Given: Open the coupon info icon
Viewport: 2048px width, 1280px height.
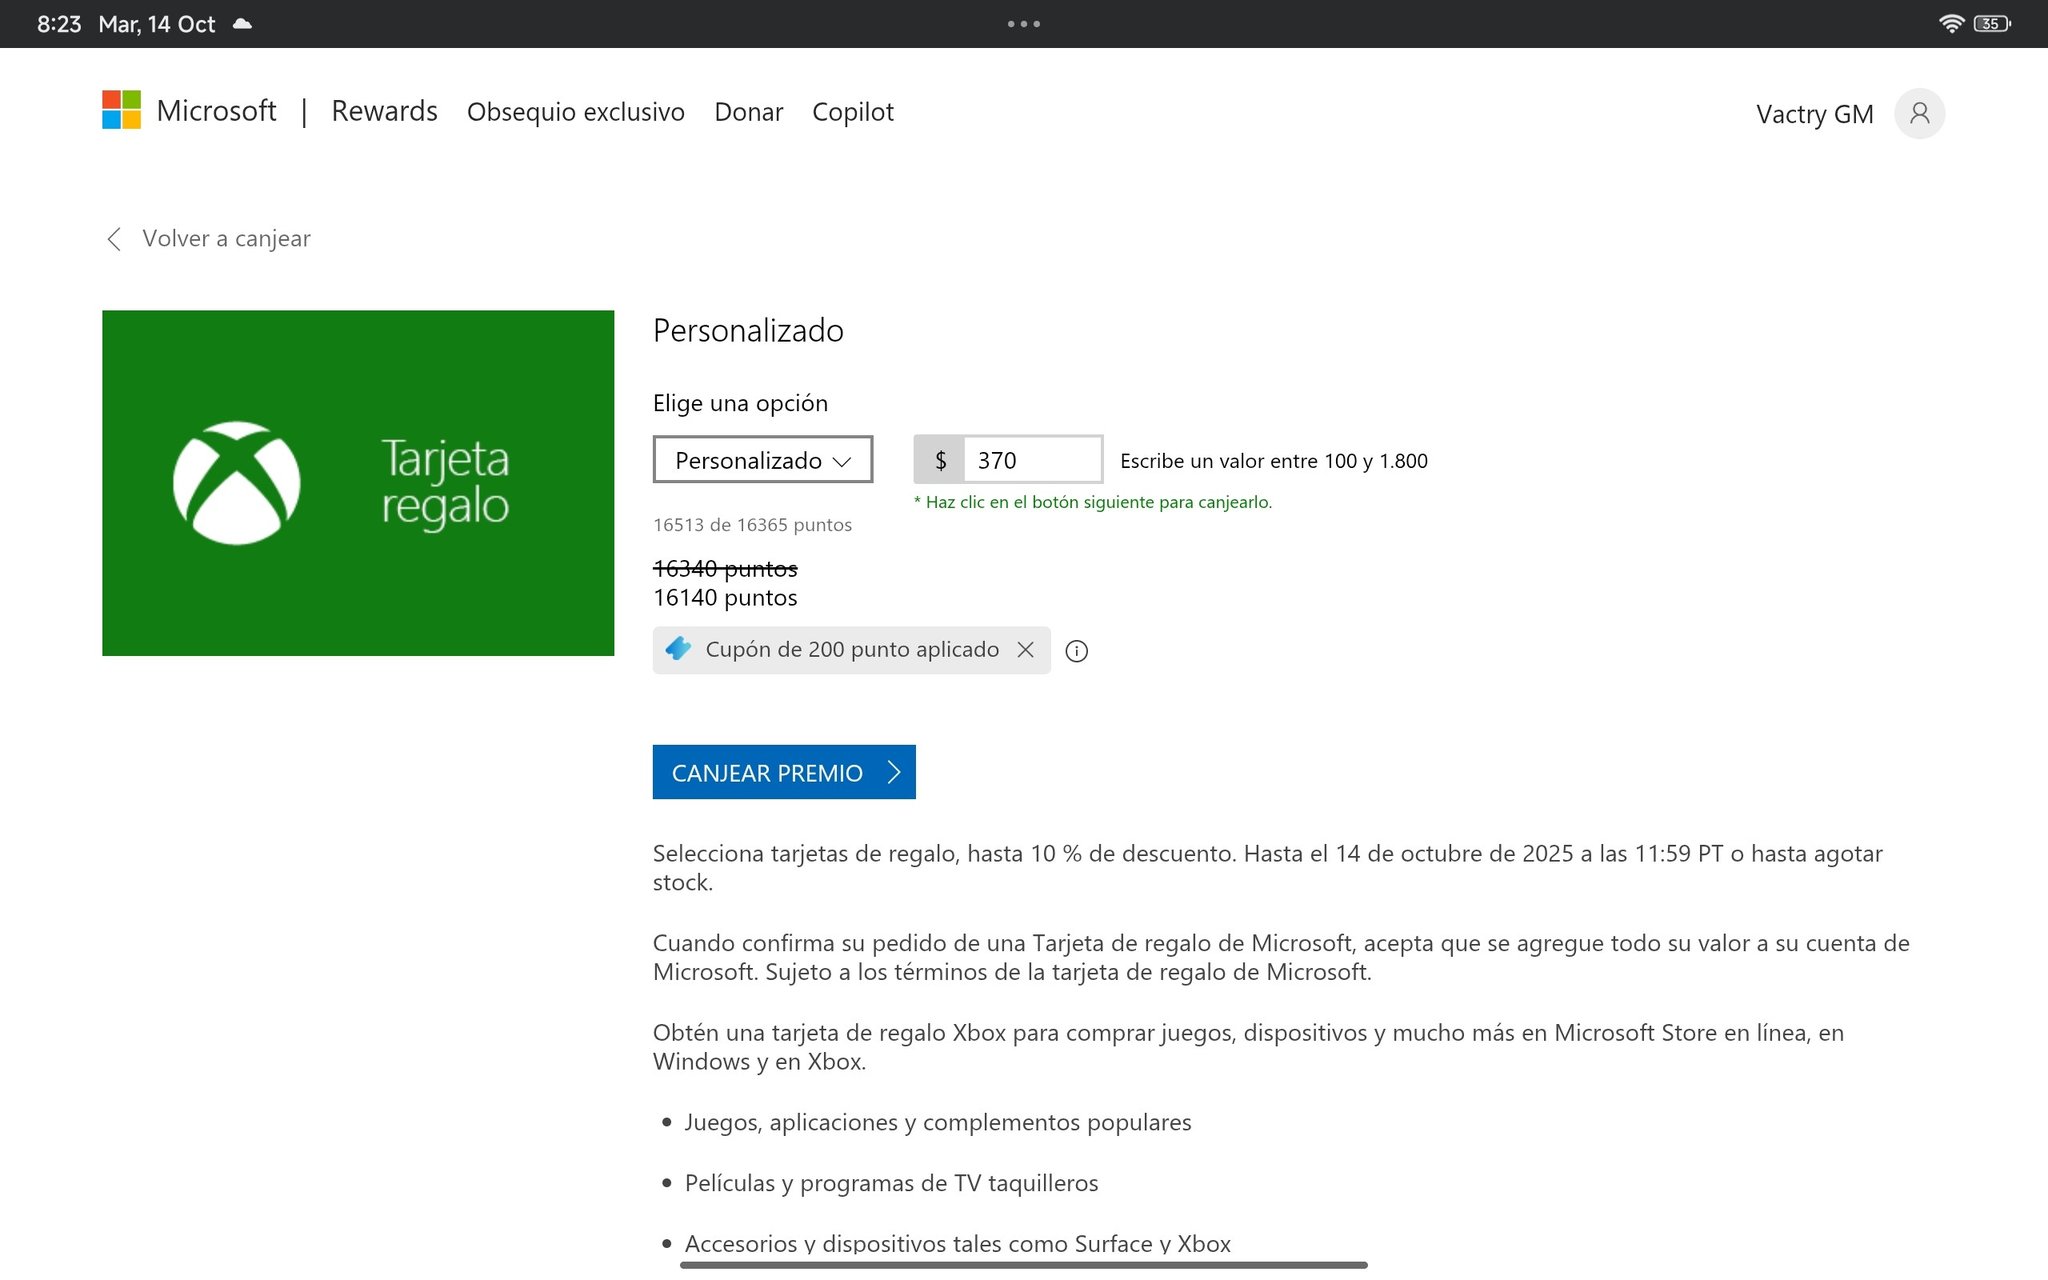Looking at the screenshot, I should pos(1077,651).
